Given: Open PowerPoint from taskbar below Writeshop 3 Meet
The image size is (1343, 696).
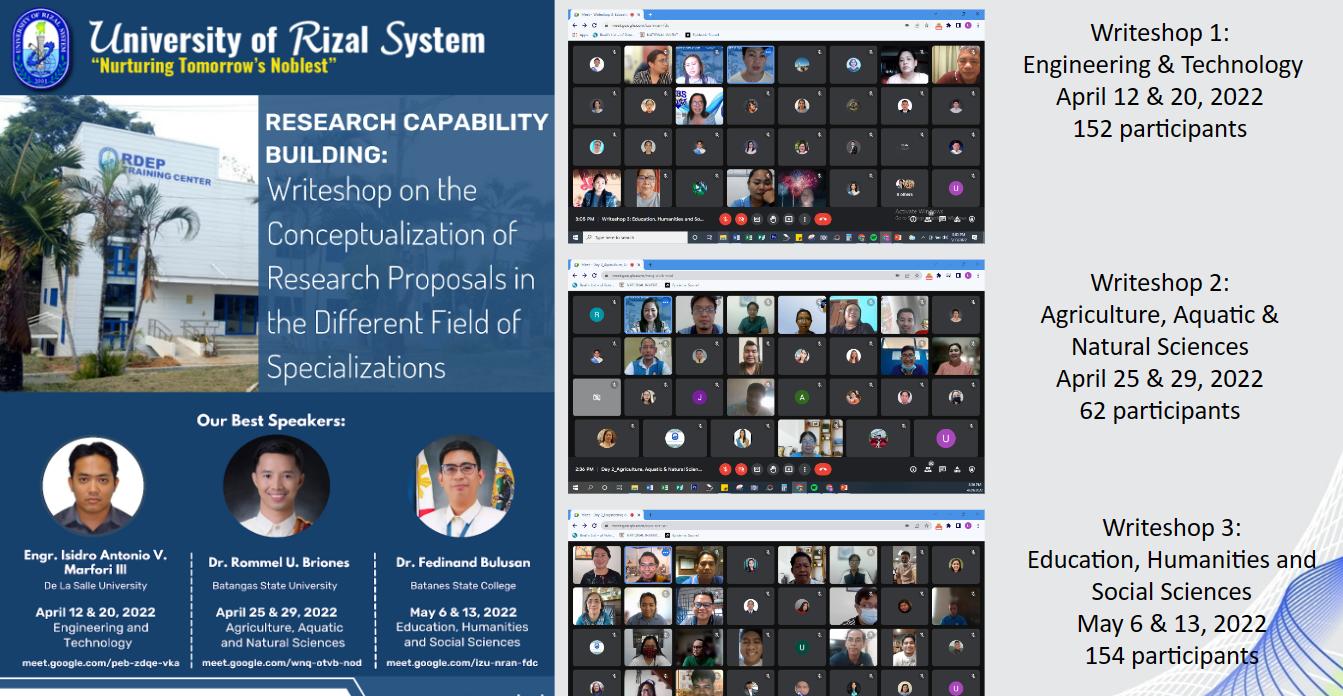Looking at the screenshot, I should coord(897,237).
